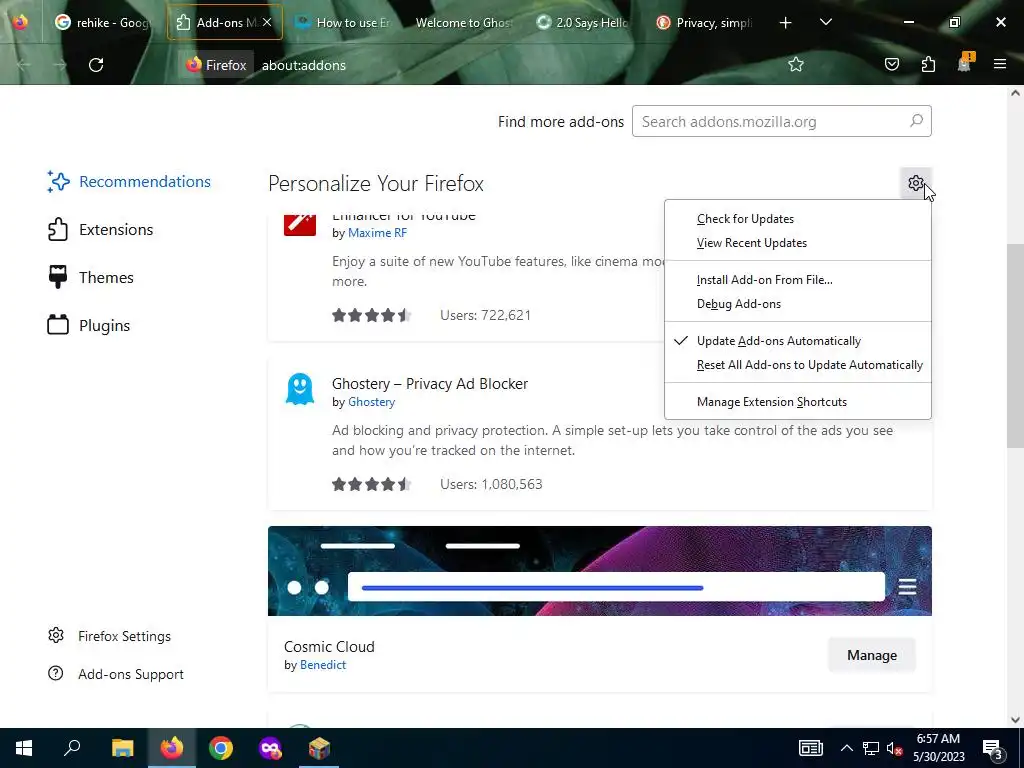Screen dimensions: 1024x768
Task: Open Firefox Settings link in sidebar
Action: point(109,636)
